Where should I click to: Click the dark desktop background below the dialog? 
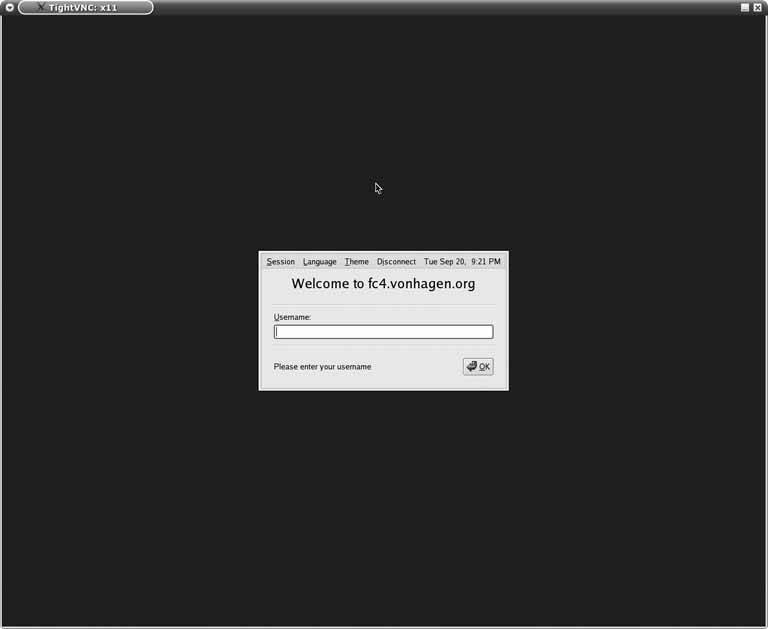pos(383,500)
